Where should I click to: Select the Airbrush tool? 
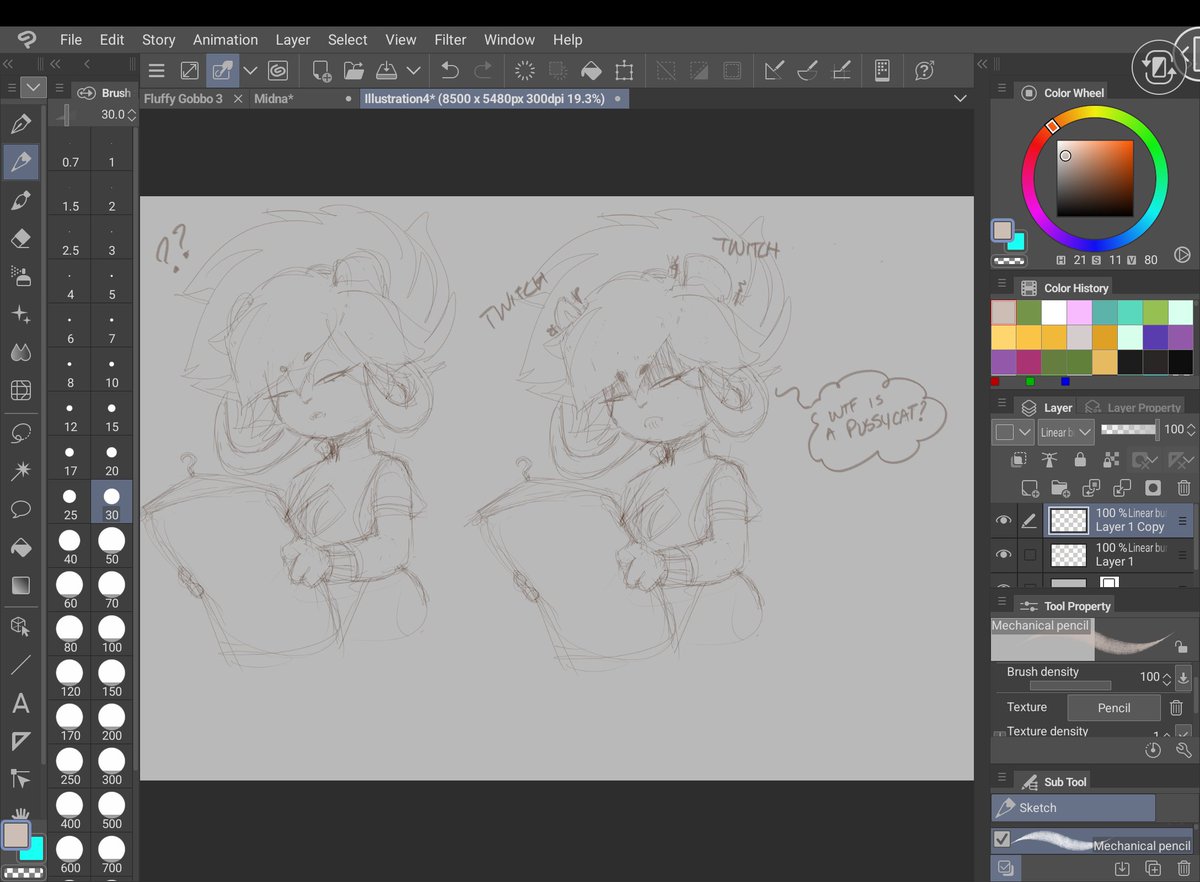point(20,275)
